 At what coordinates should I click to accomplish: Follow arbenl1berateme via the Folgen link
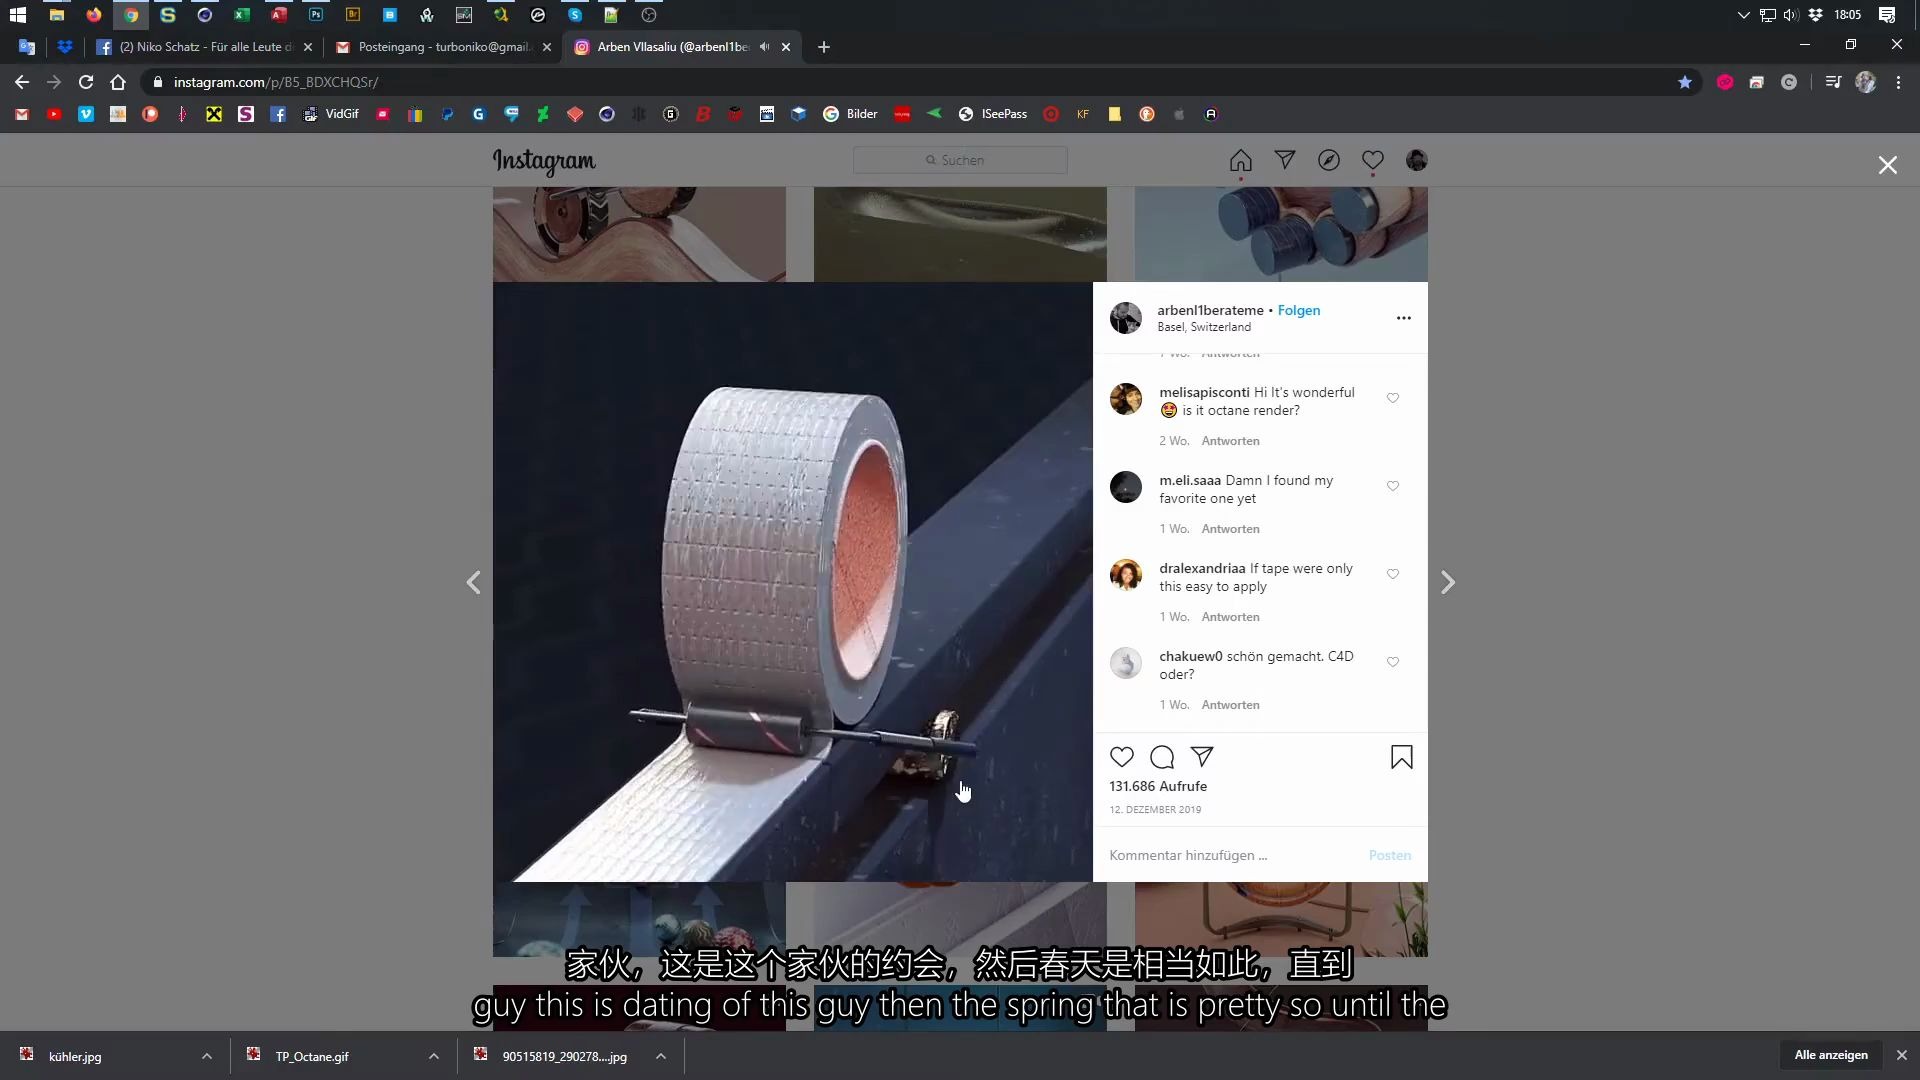[1298, 310]
